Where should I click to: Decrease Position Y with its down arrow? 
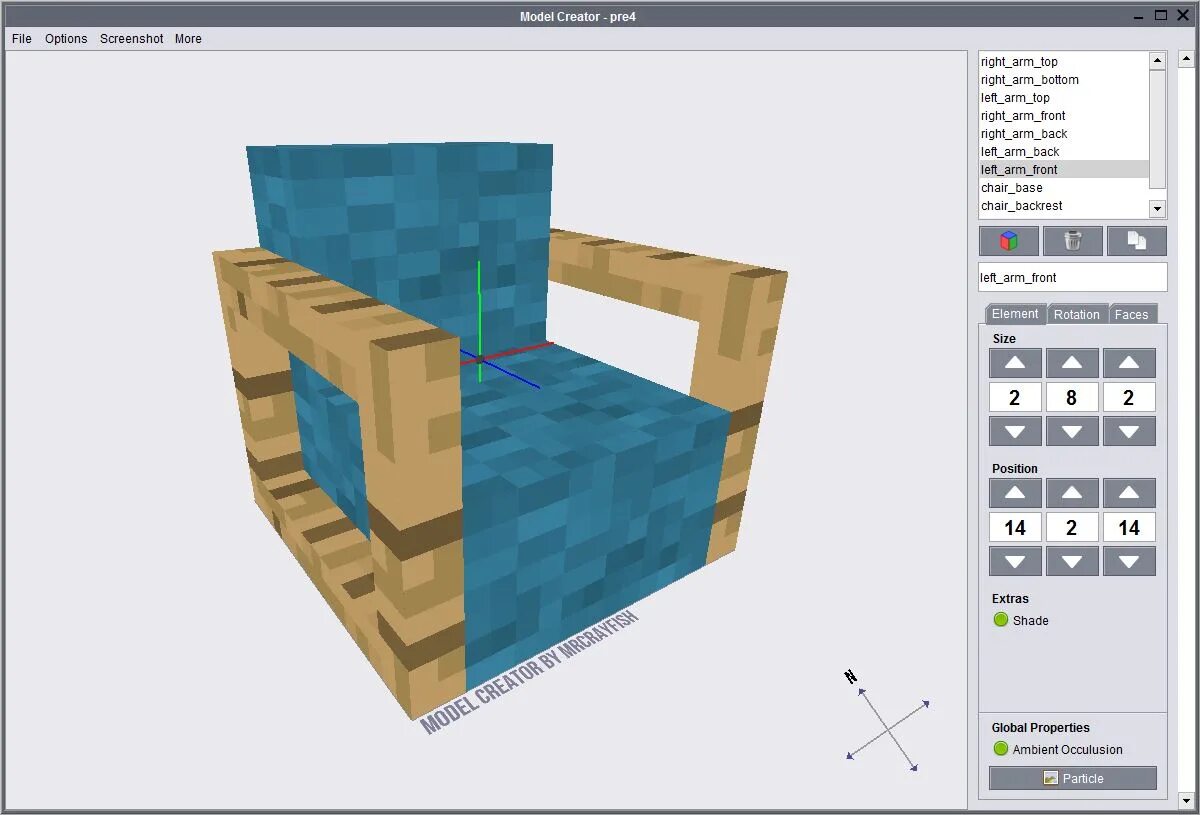1072,561
